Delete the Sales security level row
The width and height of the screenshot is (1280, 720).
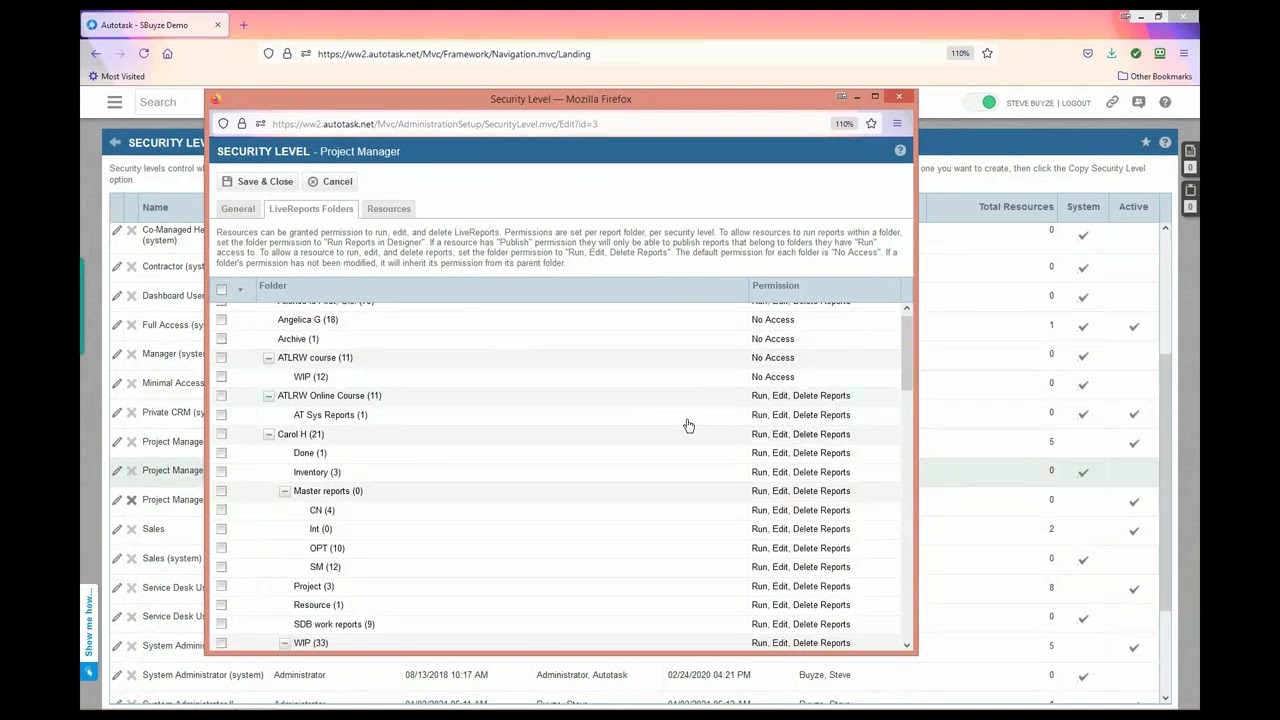[x=131, y=529]
